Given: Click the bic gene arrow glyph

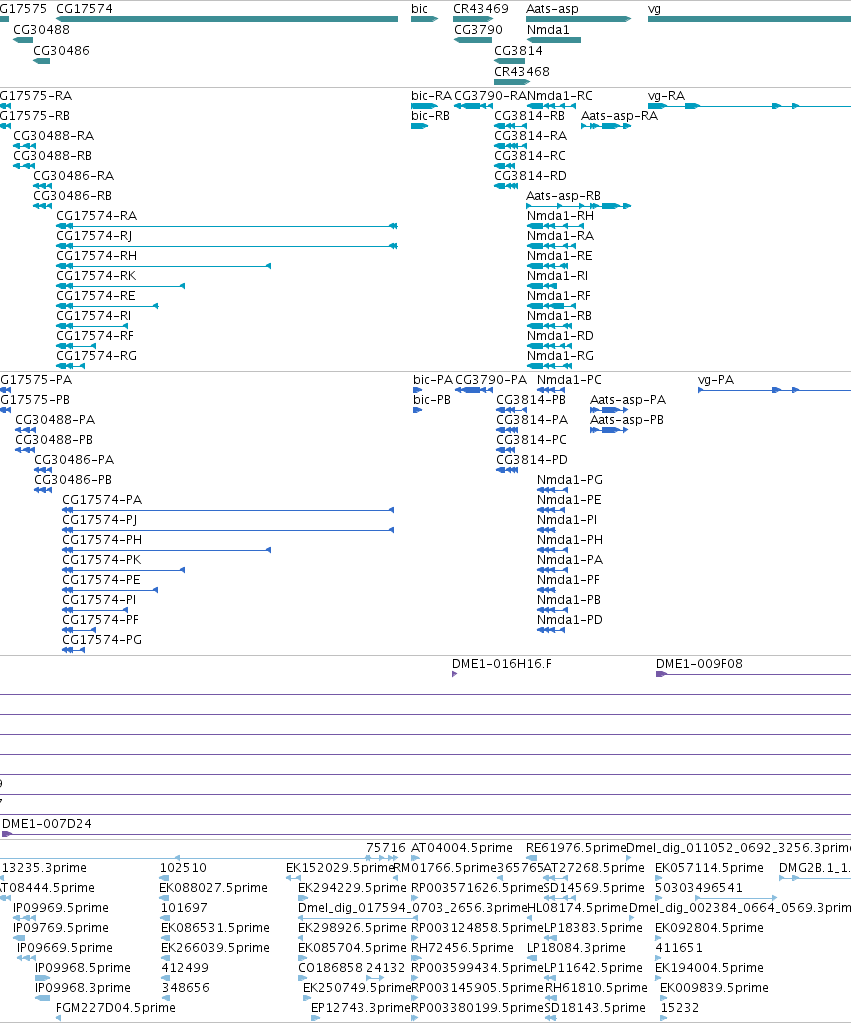Looking at the screenshot, I should point(424,19).
